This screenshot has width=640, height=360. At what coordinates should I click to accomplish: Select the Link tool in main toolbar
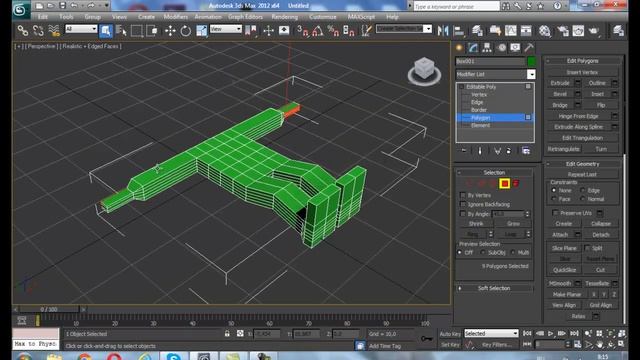(23, 31)
